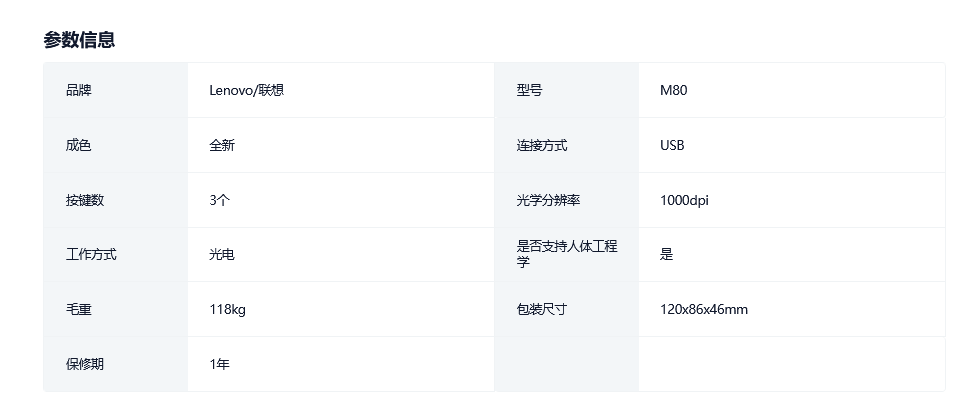This screenshot has width=969, height=418.
Task: Select the 120x86x46mm package size value
Action: coord(704,309)
